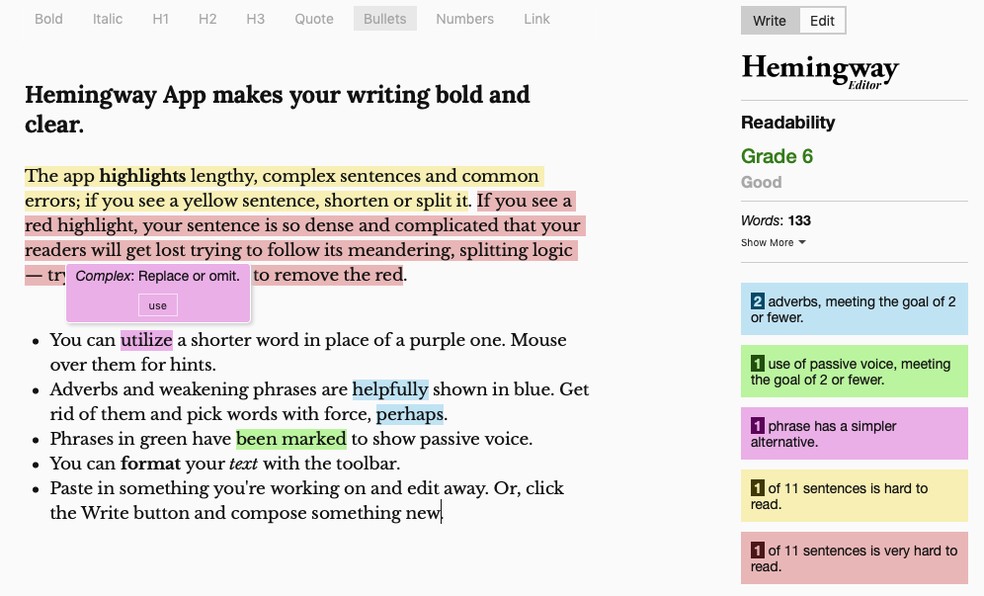The width and height of the screenshot is (984, 596).
Task: Click the bold word 'highlights' in paragraph
Action: pyautogui.click(x=142, y=176)
